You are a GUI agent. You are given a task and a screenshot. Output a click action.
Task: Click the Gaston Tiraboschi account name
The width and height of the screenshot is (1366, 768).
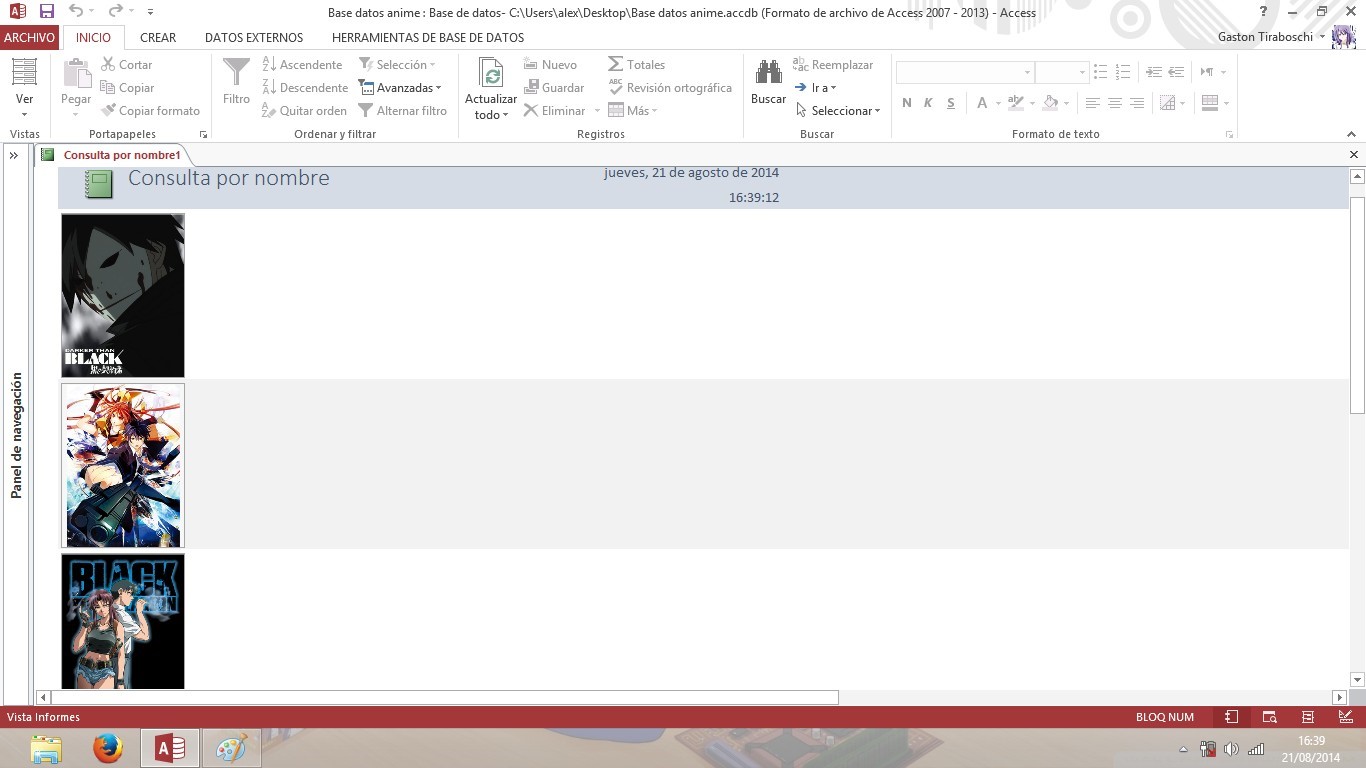[x=1265, y=37]
